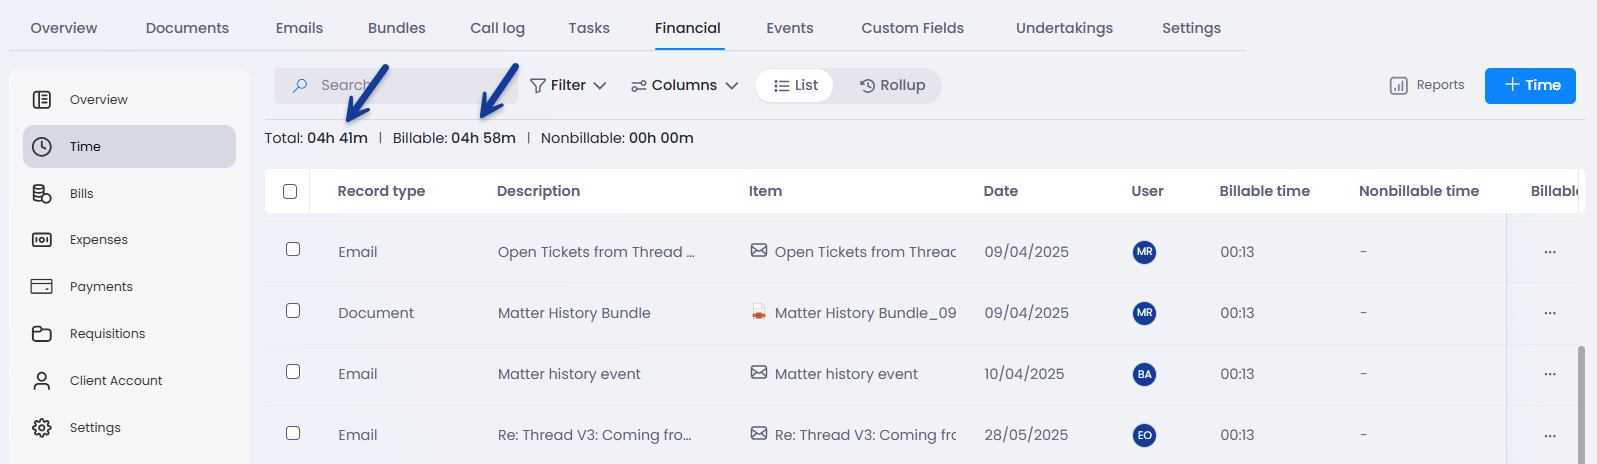This screenshot has height=464, width=1597.
Task: Select the Expenses icon in sidebar
Action: pyautogui.click(x=42, y=240)
